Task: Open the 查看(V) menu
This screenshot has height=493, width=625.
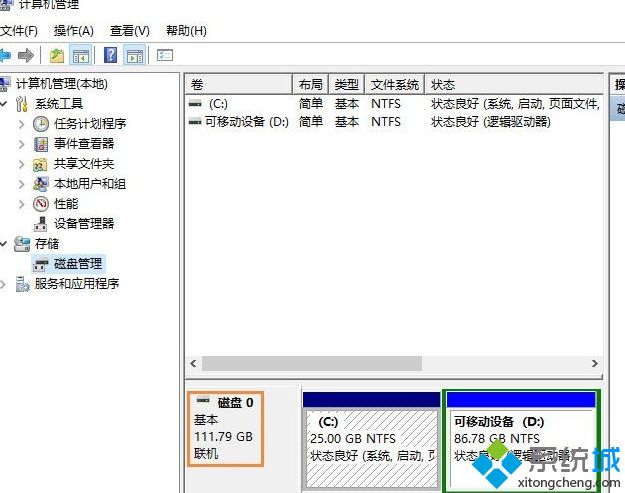Action: click(130, 31)
